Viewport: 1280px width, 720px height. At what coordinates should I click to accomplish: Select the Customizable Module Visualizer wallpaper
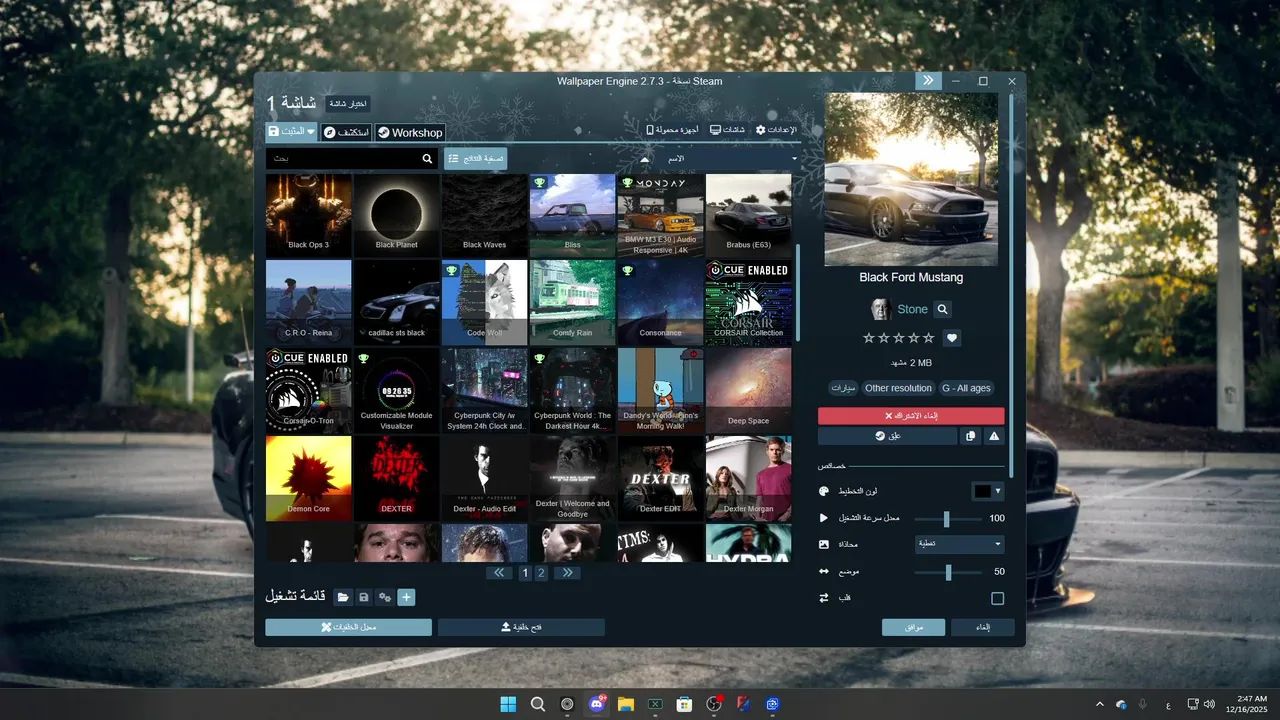point(396,391)
